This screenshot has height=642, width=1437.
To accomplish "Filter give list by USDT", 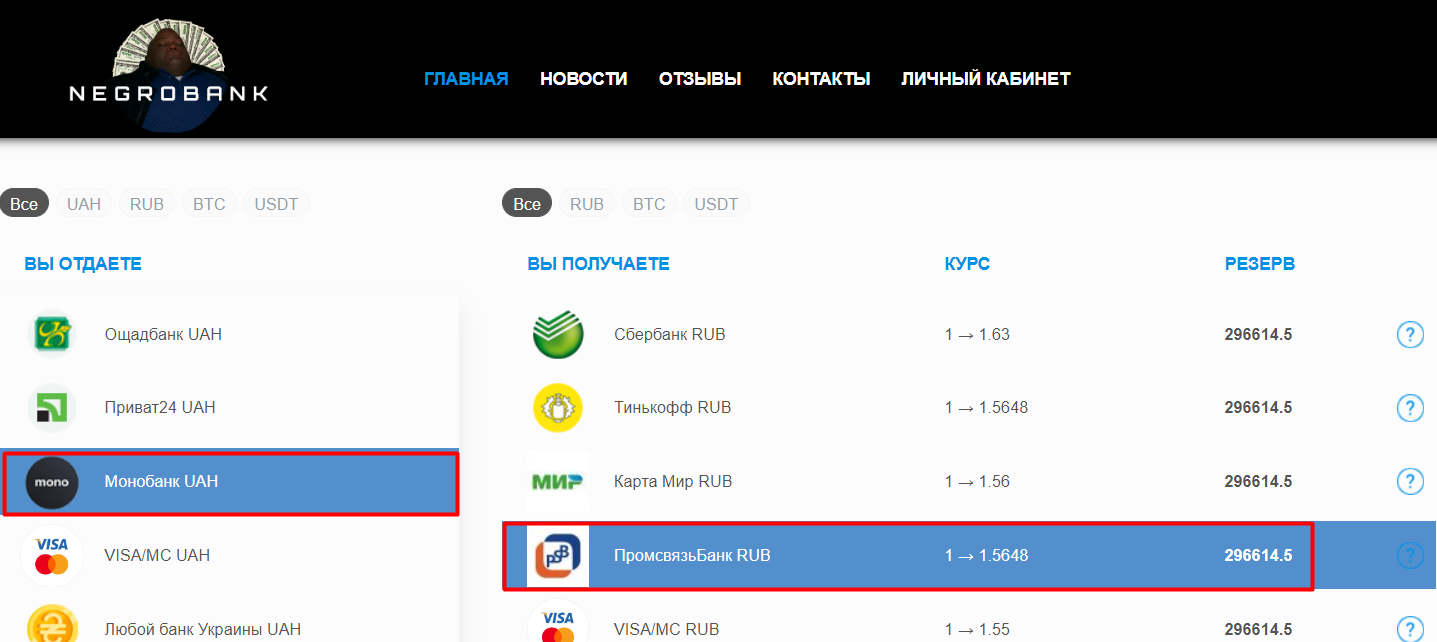I will (x=276, y=204).
